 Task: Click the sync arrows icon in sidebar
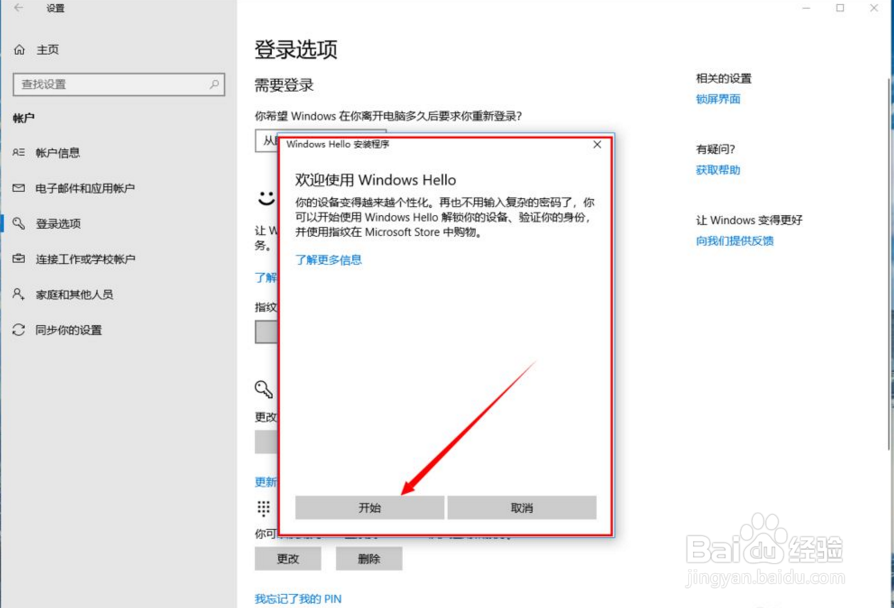[x=19, y=330]
